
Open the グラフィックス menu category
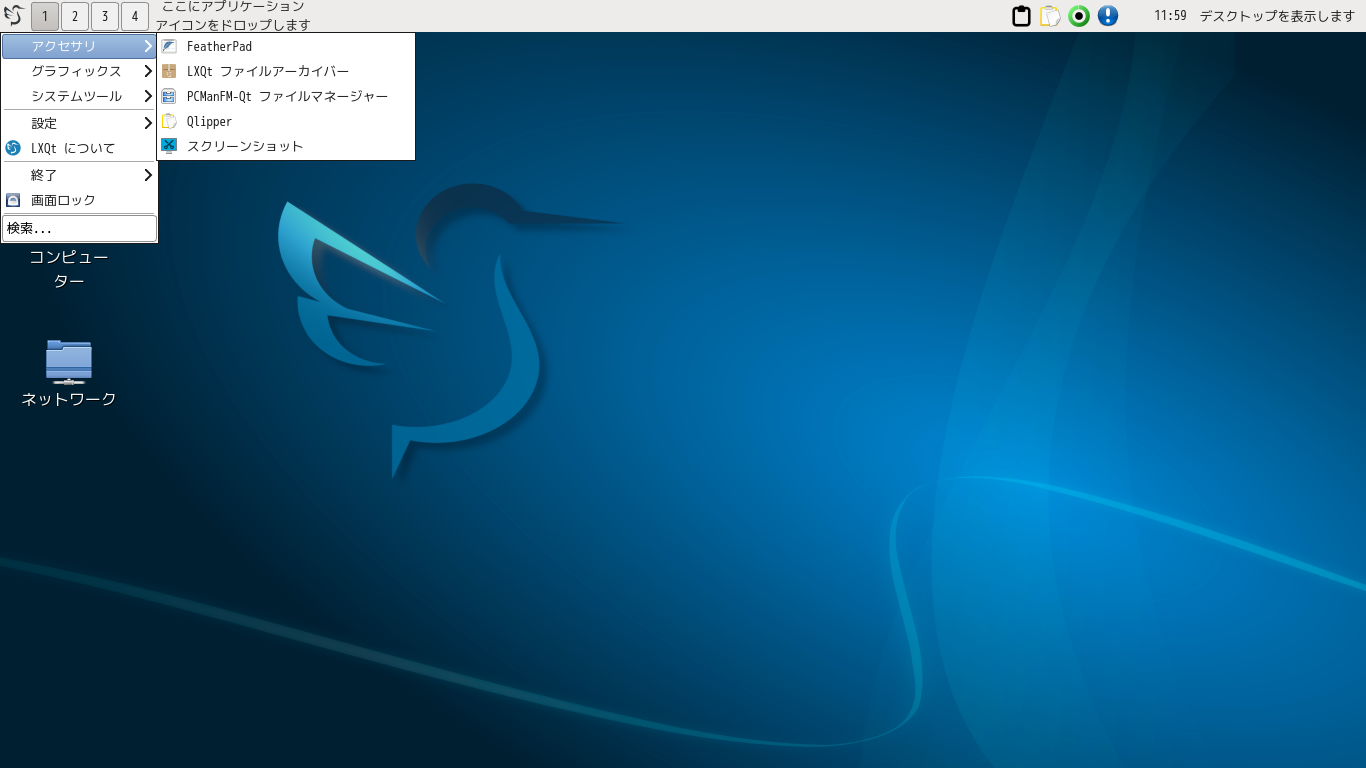coord(79,71)
